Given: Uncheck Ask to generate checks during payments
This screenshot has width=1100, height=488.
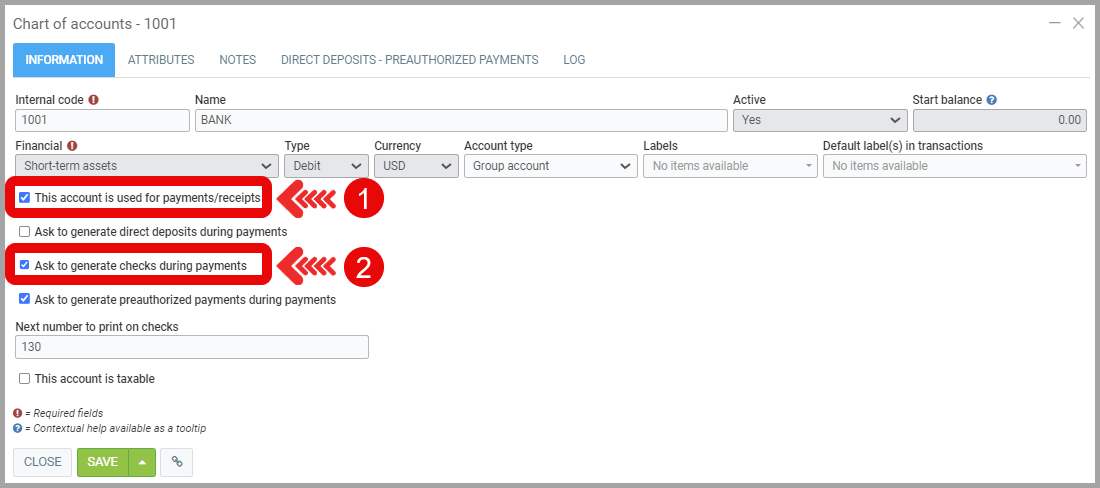Looking at the screenshot, I should pos(25,265).
